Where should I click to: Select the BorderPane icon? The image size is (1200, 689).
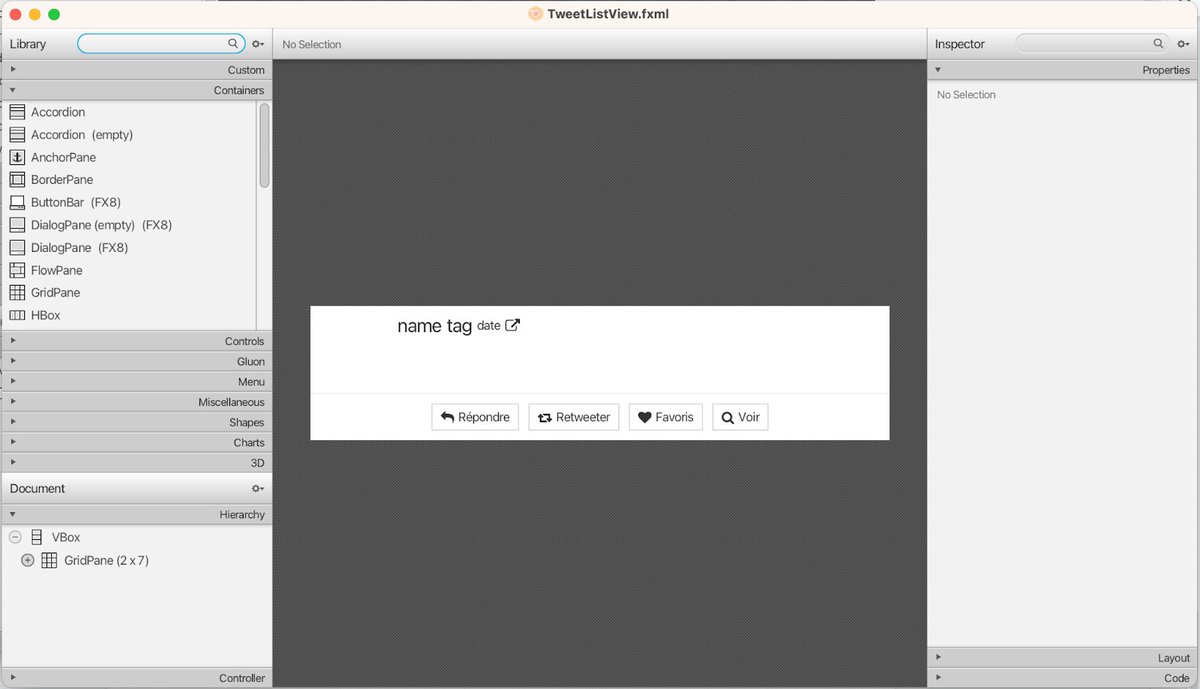(17, 180)
